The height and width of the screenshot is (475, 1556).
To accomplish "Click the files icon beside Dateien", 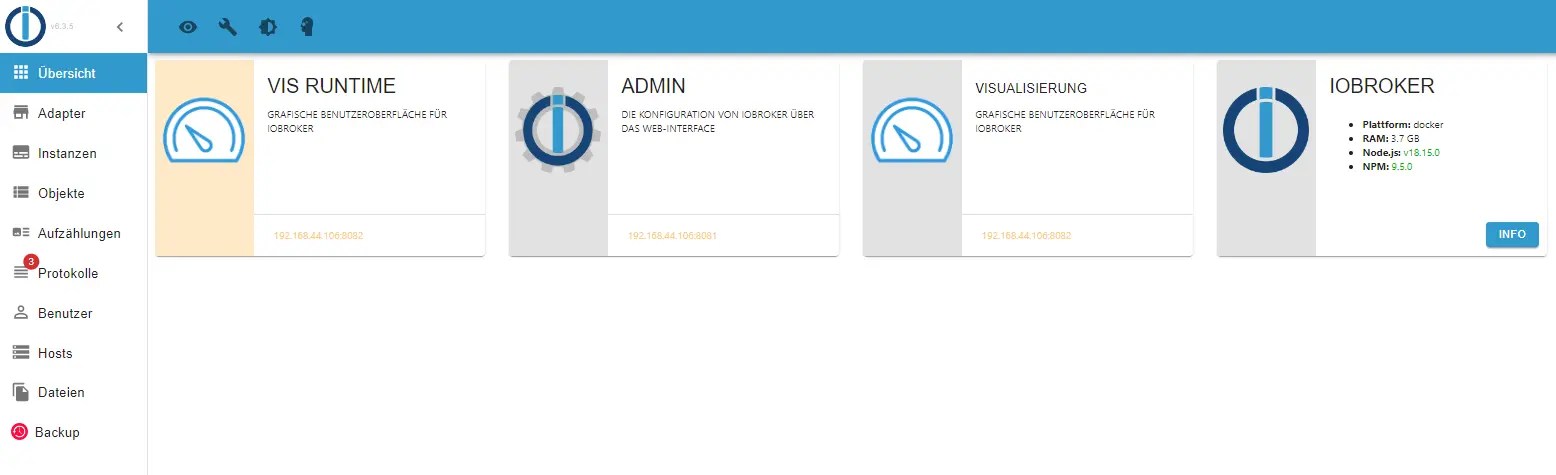I will (20, 392).
